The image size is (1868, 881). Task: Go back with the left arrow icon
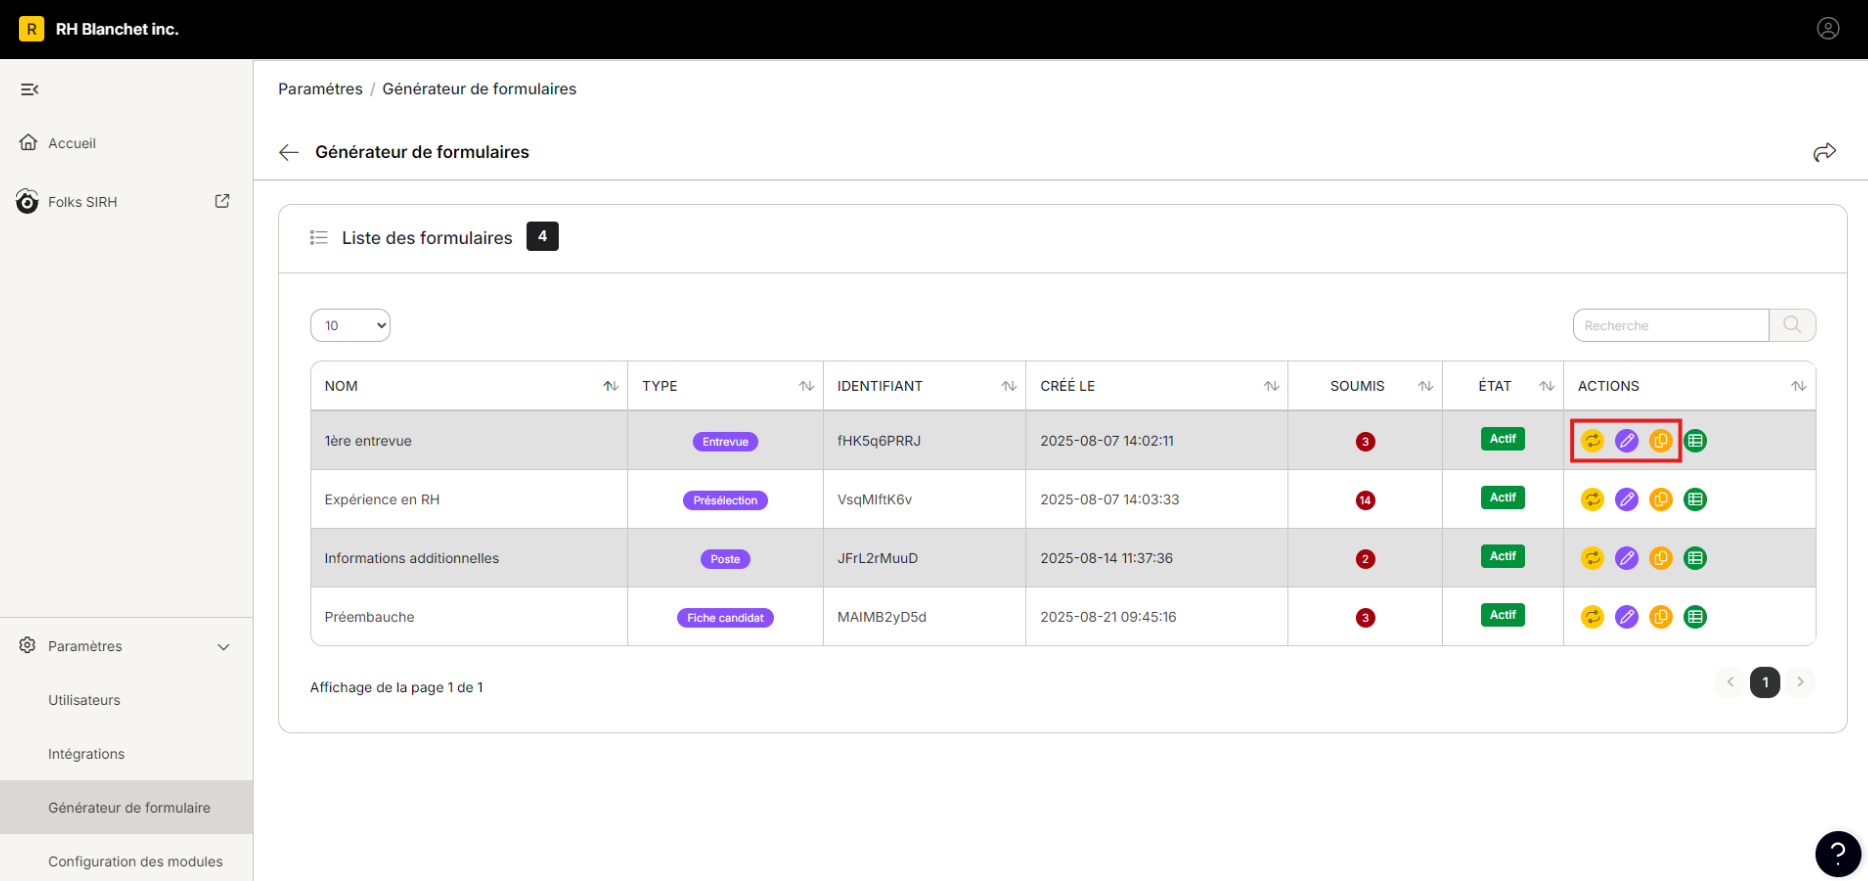289,152
